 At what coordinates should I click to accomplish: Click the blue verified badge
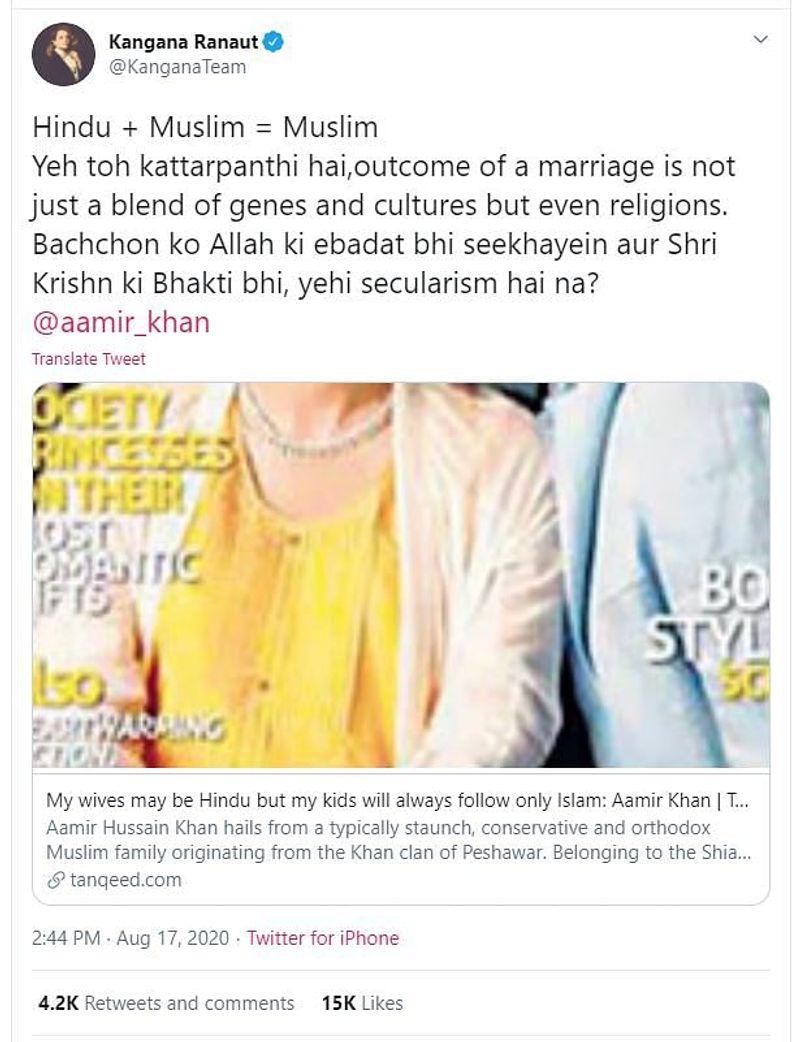(x=273, y=42)
